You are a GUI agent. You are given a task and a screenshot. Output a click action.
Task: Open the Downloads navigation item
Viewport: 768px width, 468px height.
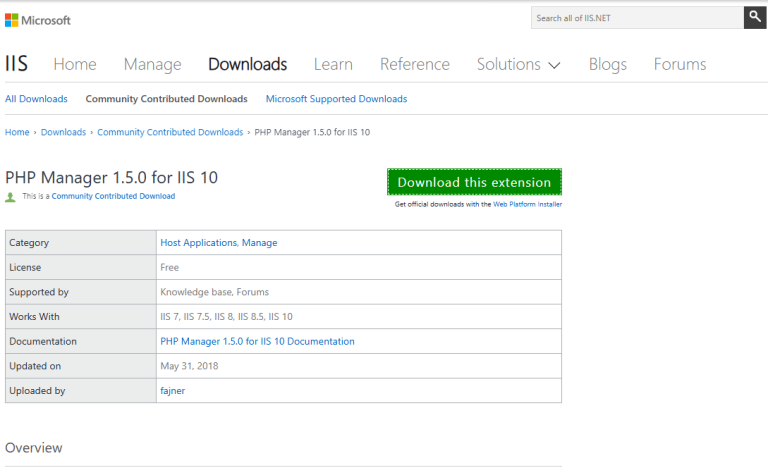[x=247, y=64]
